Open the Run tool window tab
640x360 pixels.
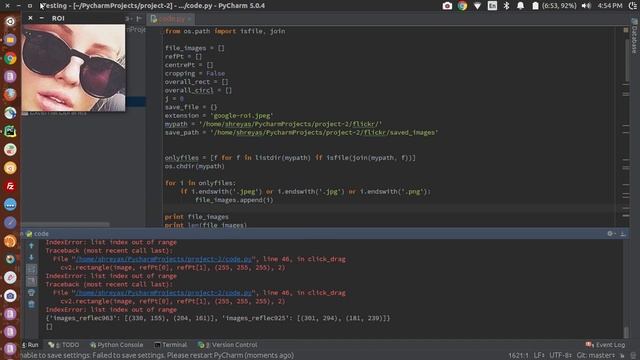click(x=30, y=345)
